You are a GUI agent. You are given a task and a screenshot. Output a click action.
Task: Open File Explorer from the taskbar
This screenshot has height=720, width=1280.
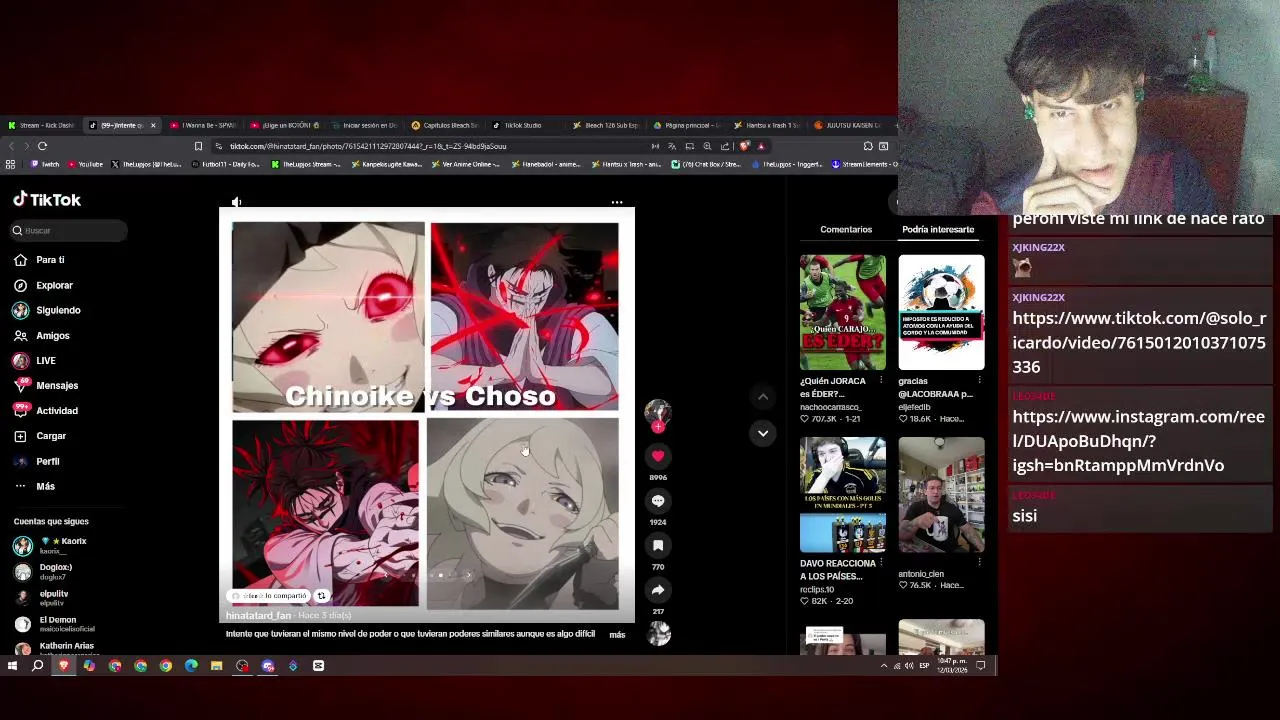[x=216, y=666]
